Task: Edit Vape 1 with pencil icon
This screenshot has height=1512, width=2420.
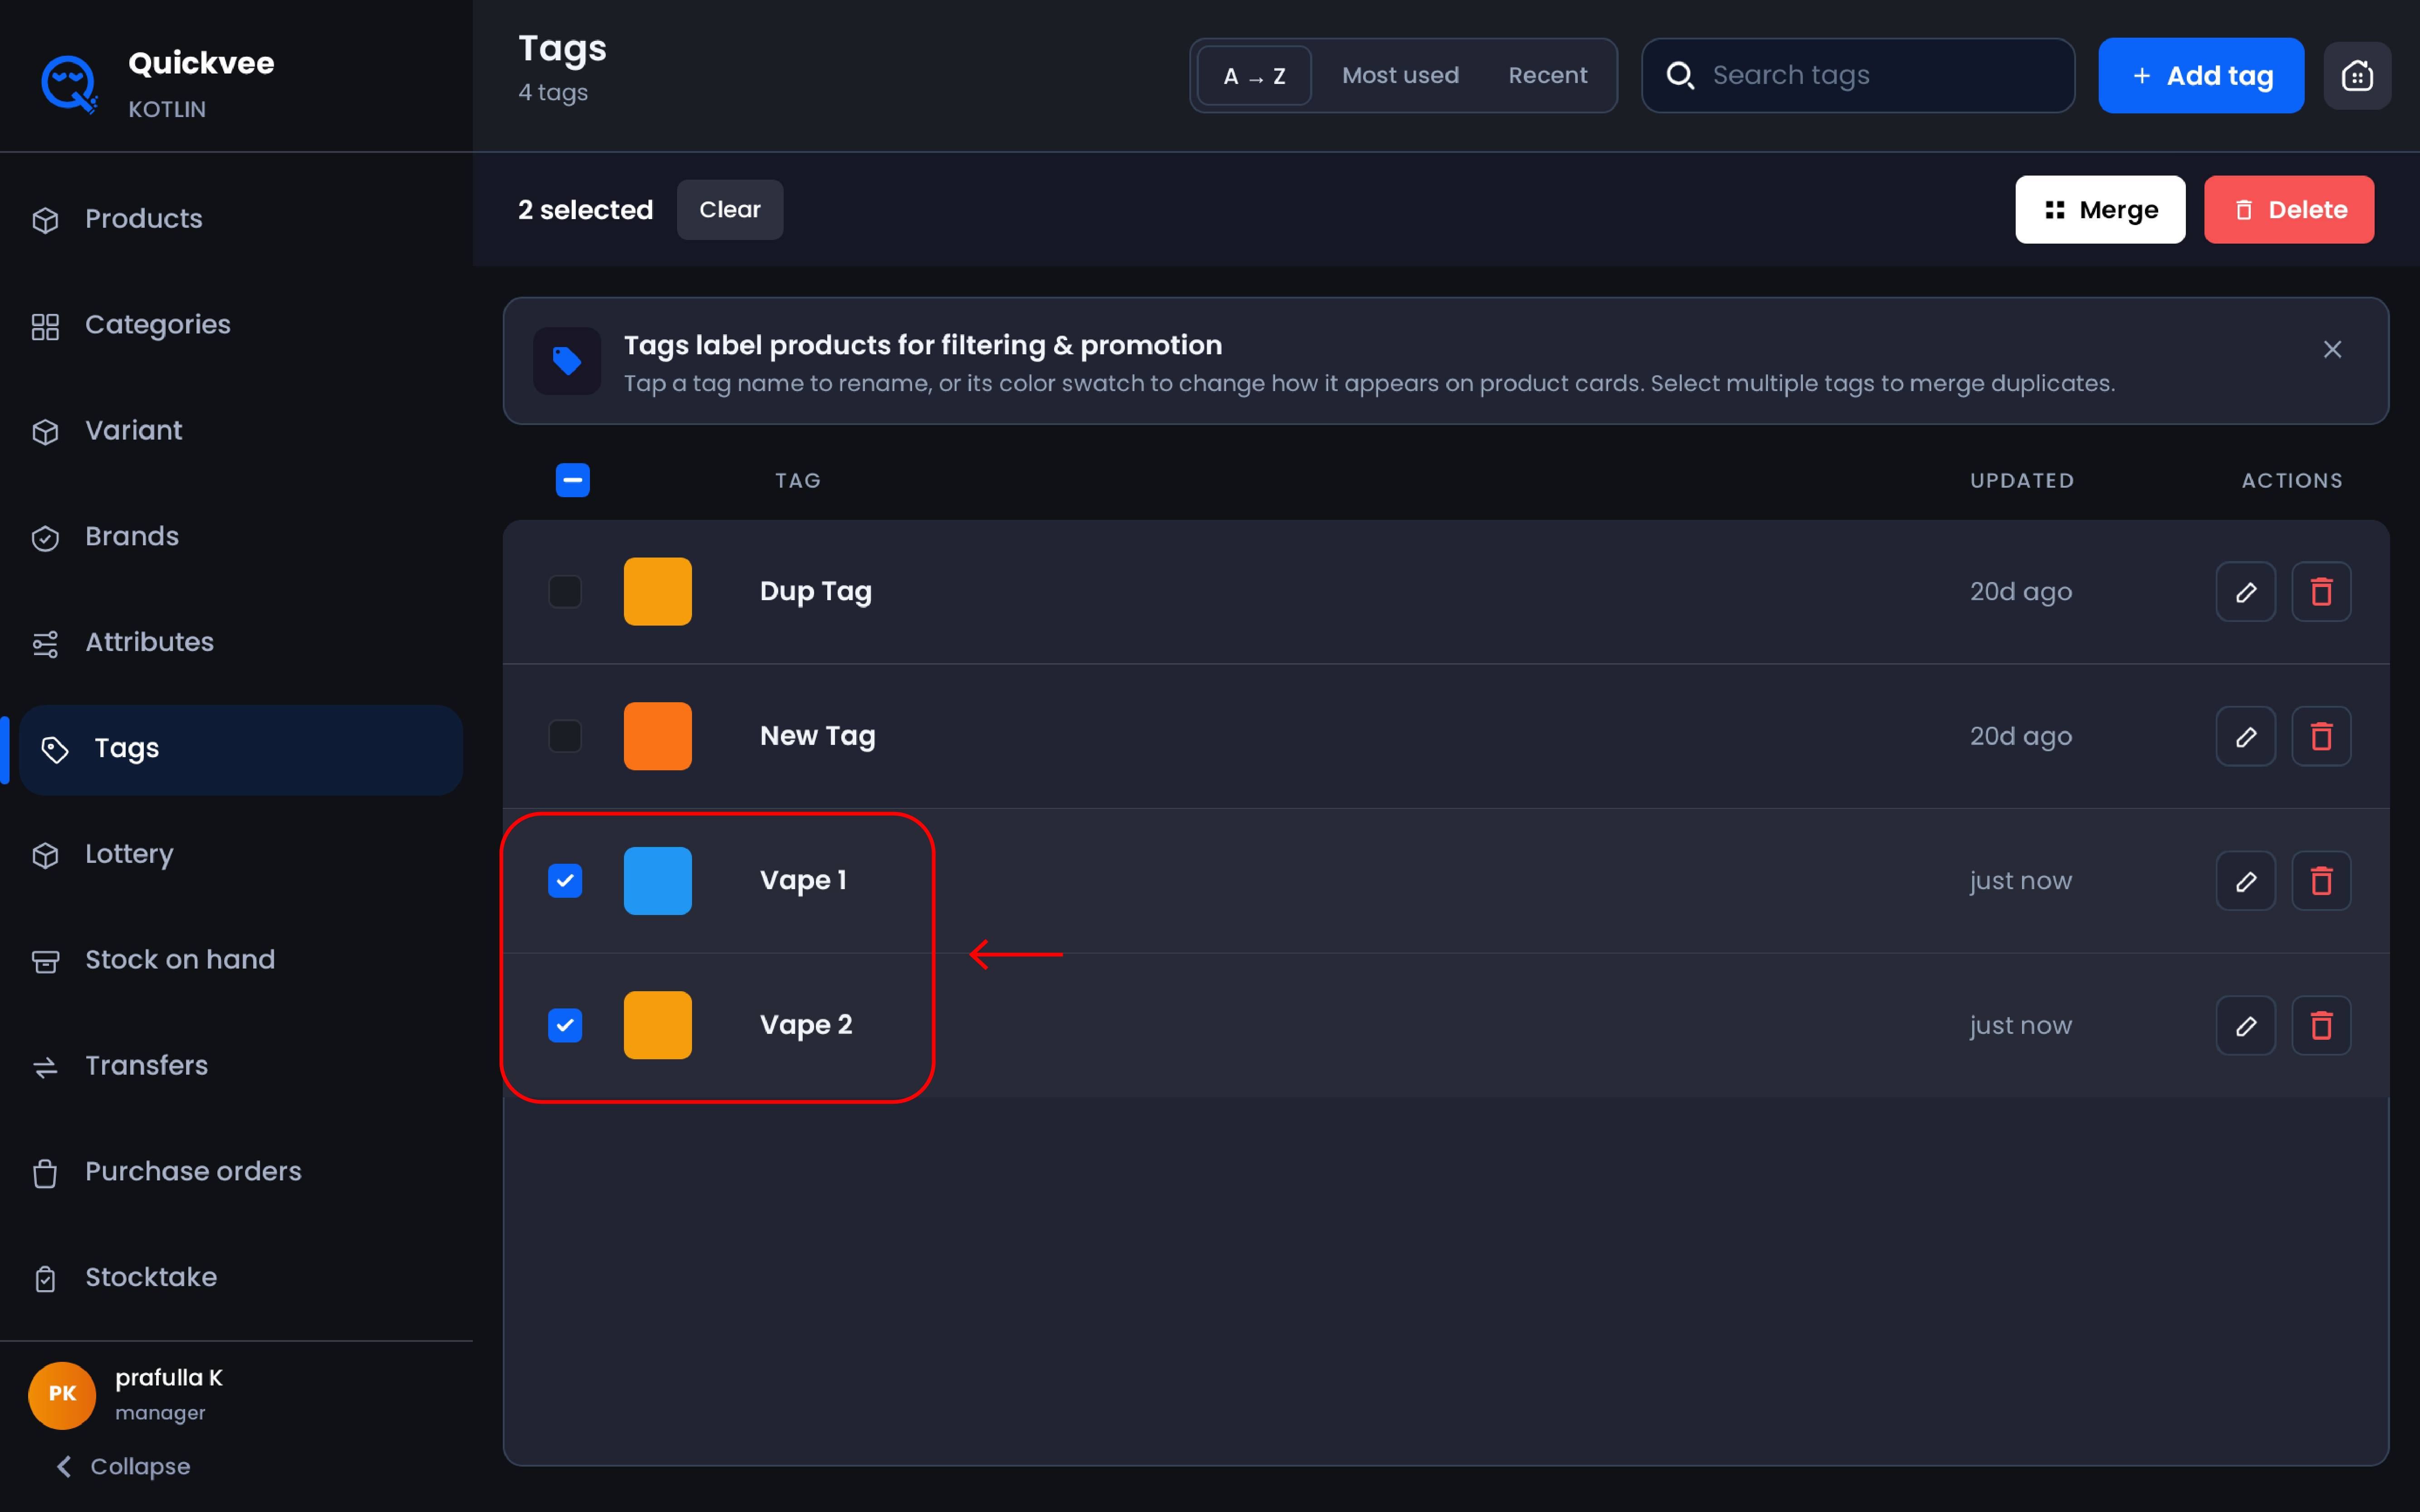Action: 2246,881
